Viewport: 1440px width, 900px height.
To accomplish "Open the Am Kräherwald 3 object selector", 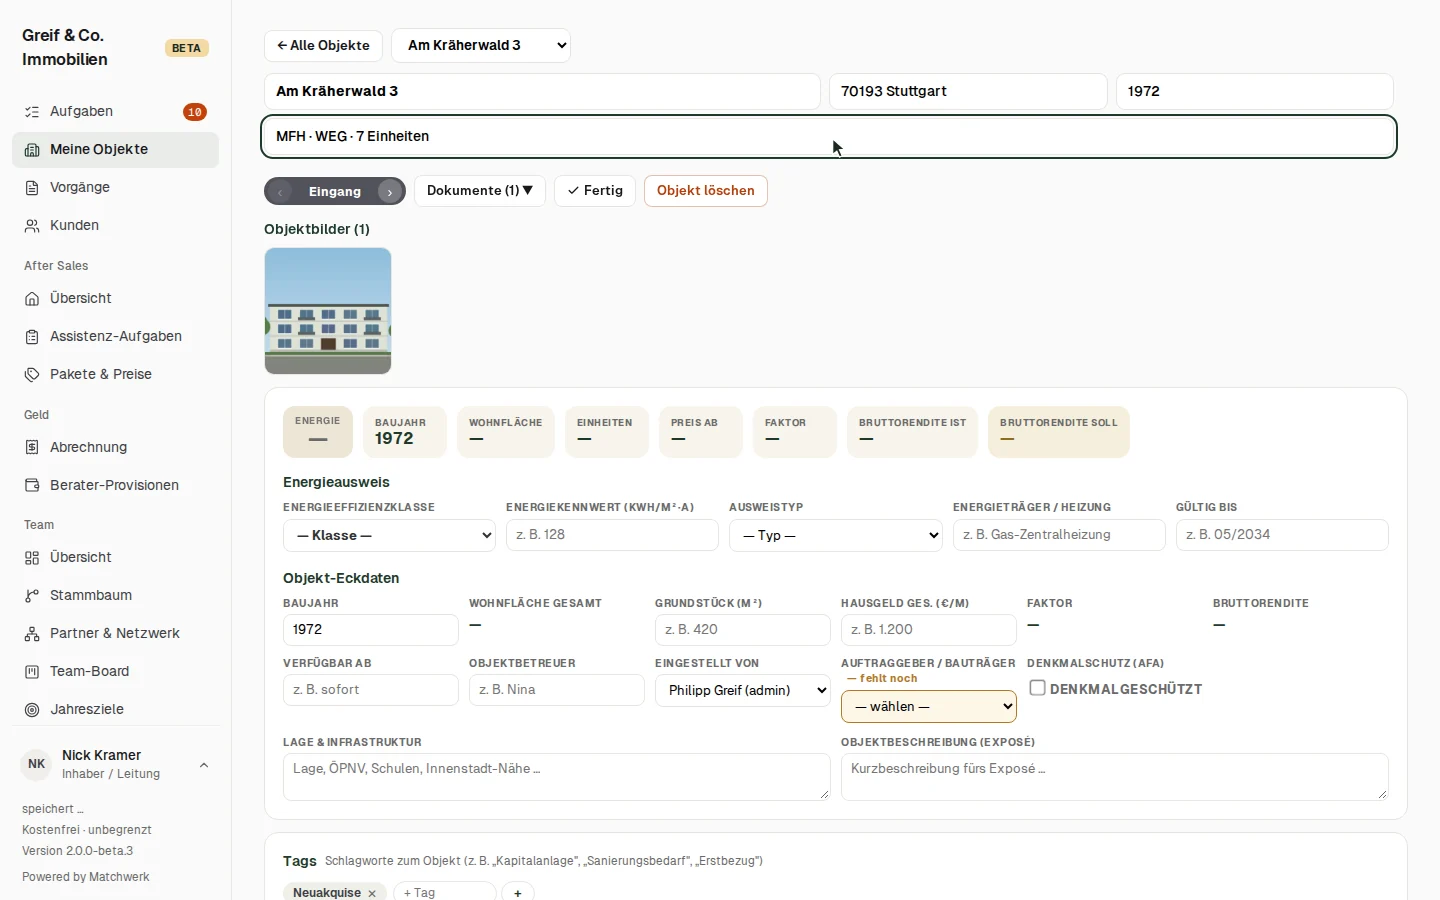I will tap(481, 45).
